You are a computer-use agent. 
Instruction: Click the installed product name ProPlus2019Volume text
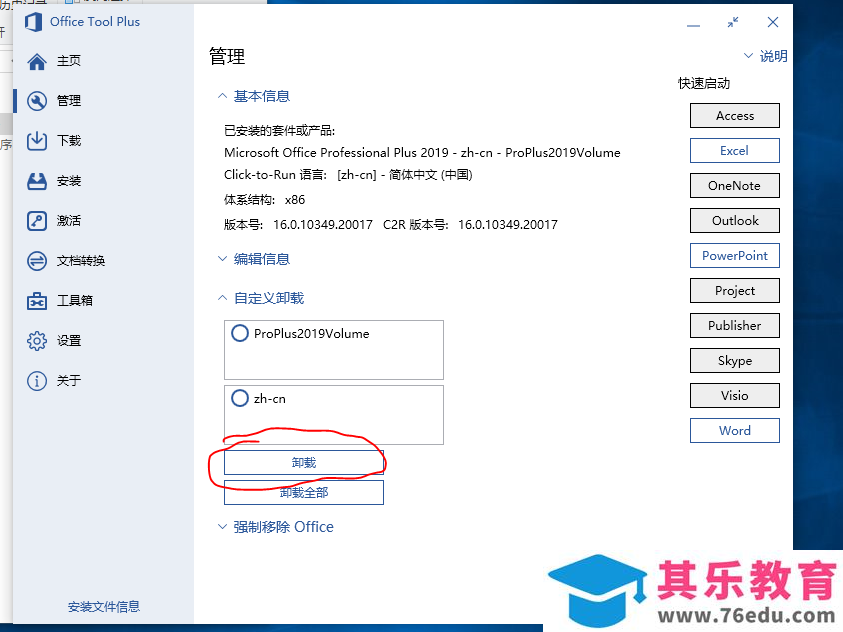(422, 153)
